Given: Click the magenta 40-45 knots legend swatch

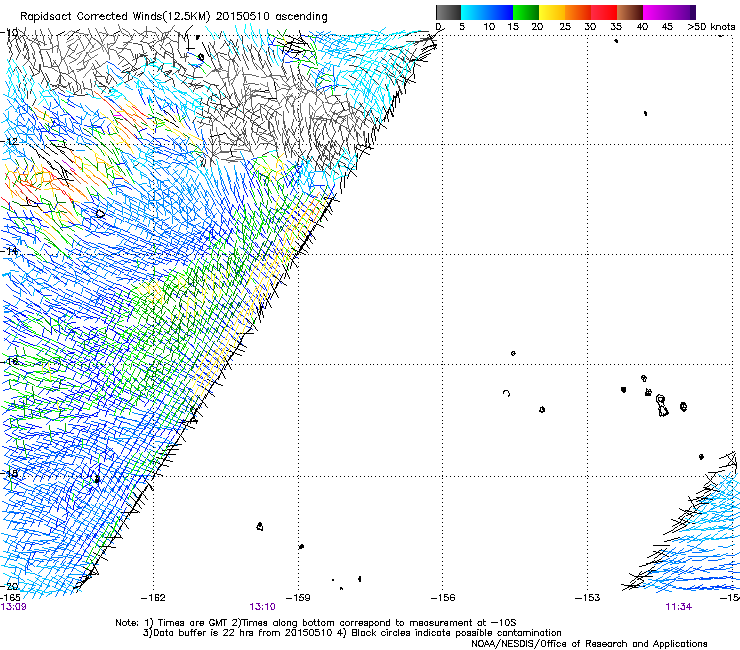Looking at the screenshot, I should pos(656,12).
